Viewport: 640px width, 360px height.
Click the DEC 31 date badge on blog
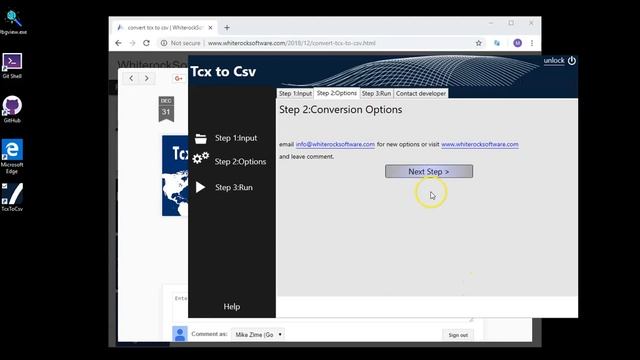166,109
